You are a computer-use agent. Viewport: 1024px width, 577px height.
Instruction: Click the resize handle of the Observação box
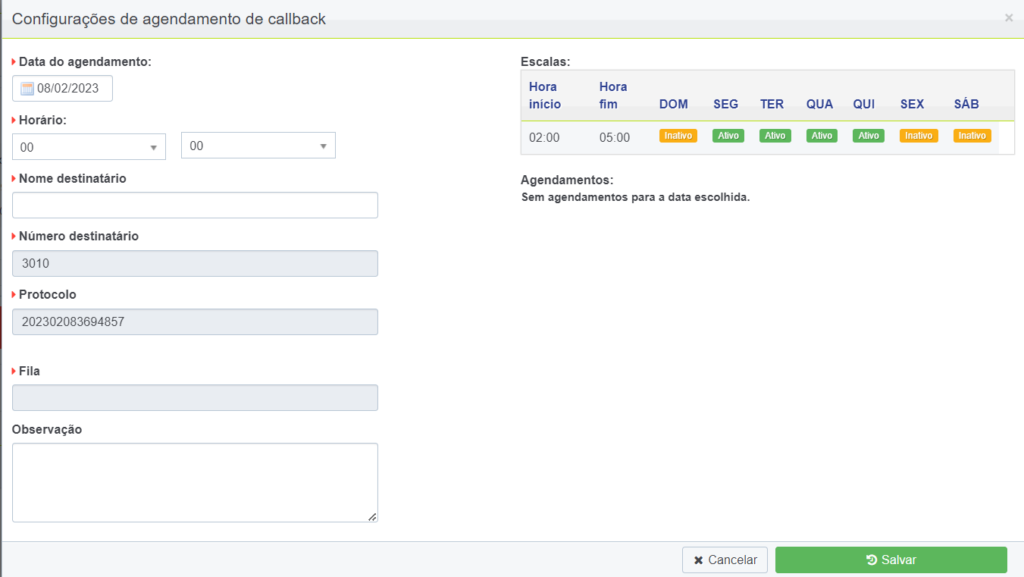(373, 517)
